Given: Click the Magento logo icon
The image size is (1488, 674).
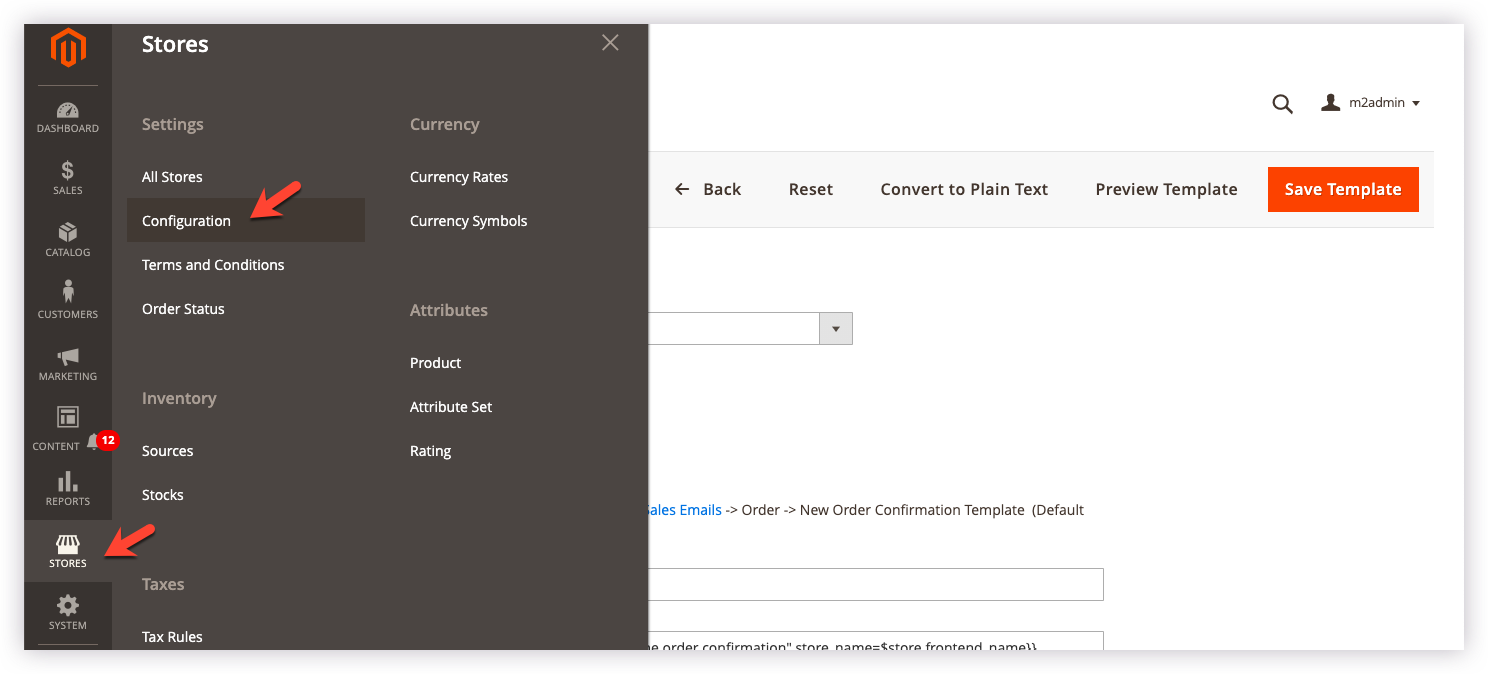Looking at the screenshot, I should coord(68,48).
